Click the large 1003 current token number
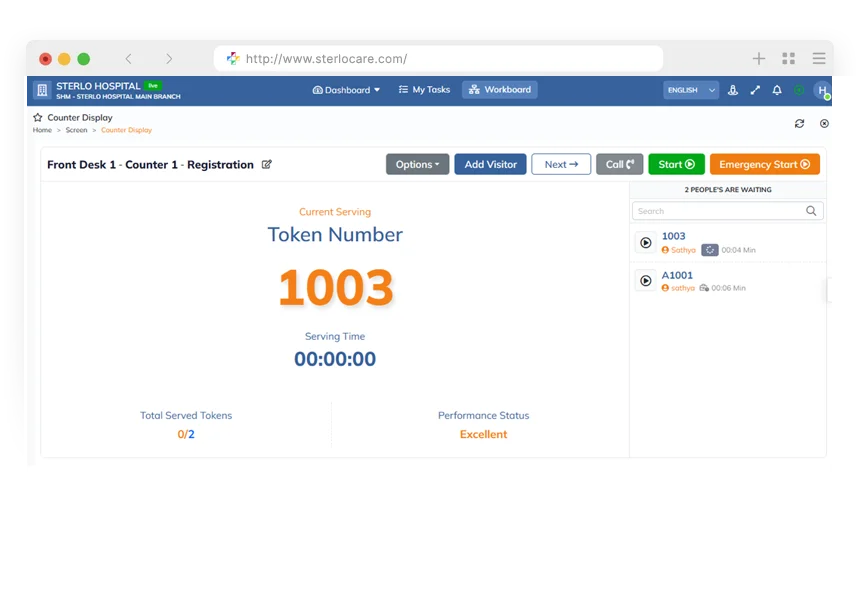 336,287
